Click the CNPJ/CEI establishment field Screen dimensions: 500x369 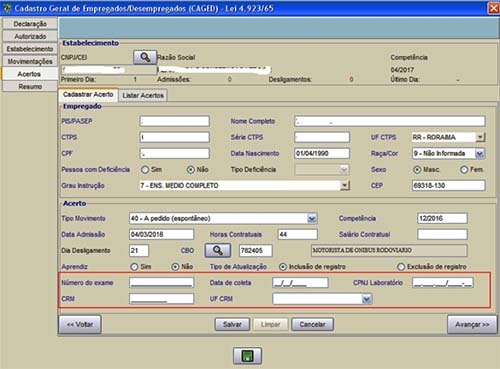pyautogui.click(x=109, y=70)
